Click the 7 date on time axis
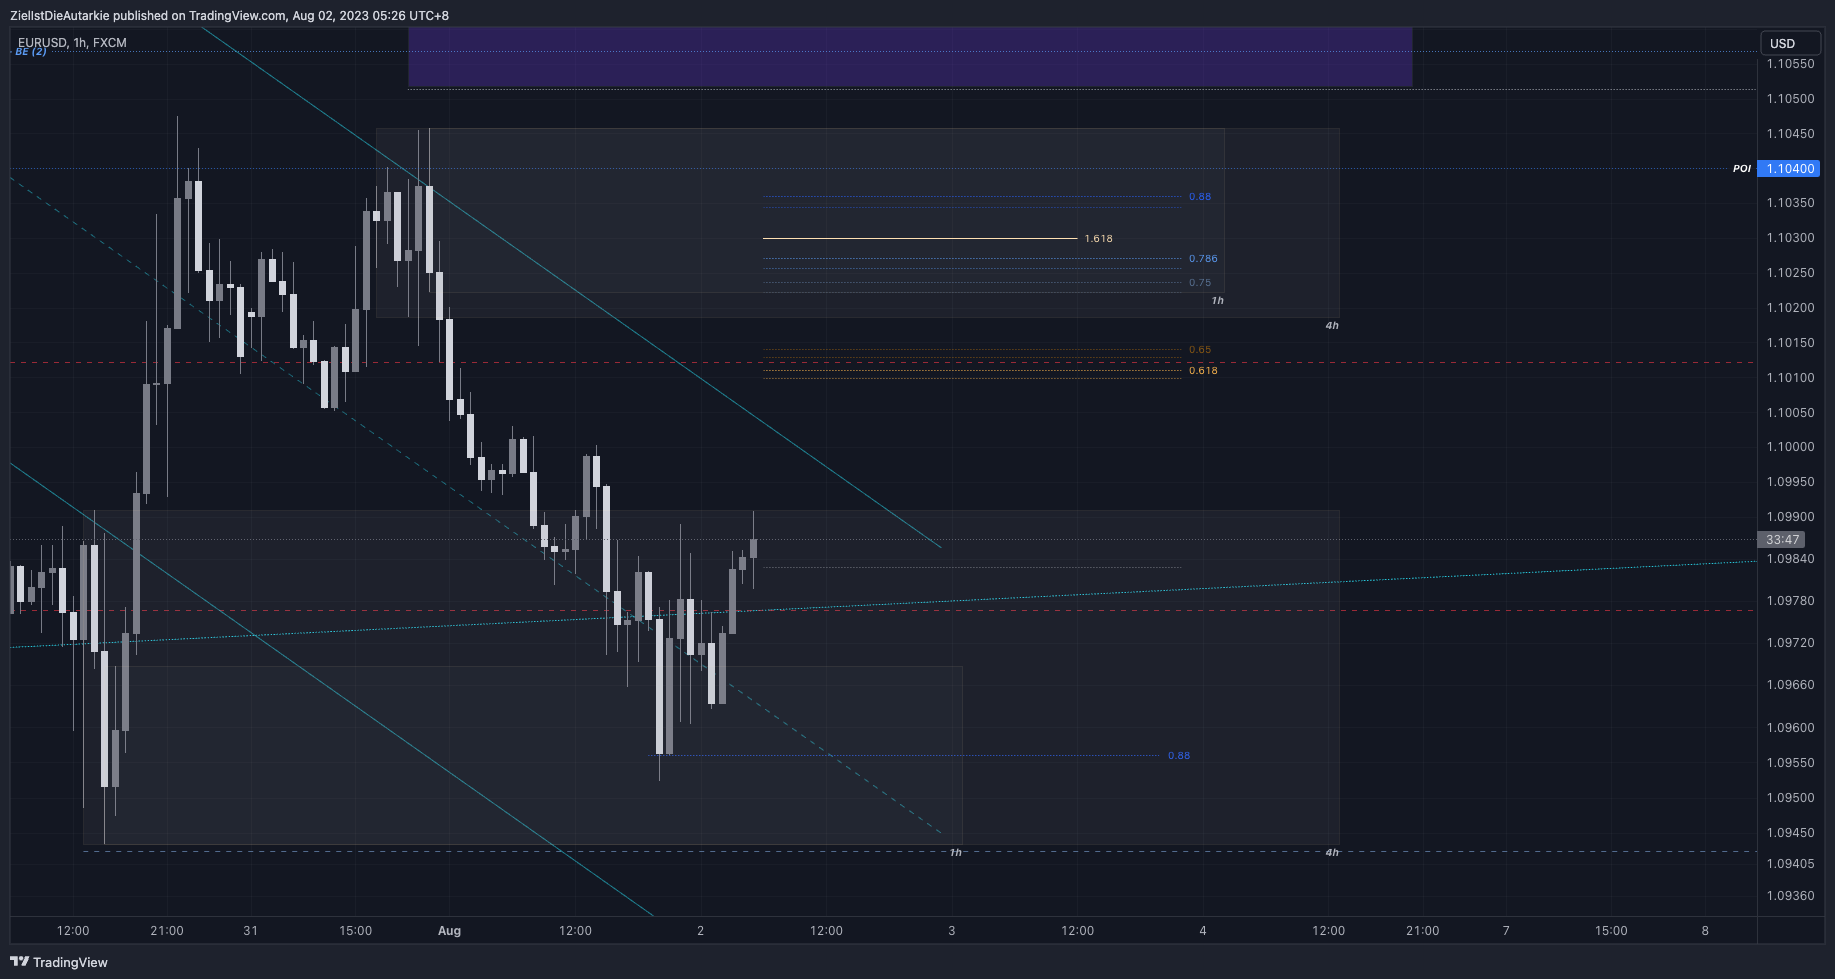This screenshot has width=1835, height=979. coord(1506,931)
